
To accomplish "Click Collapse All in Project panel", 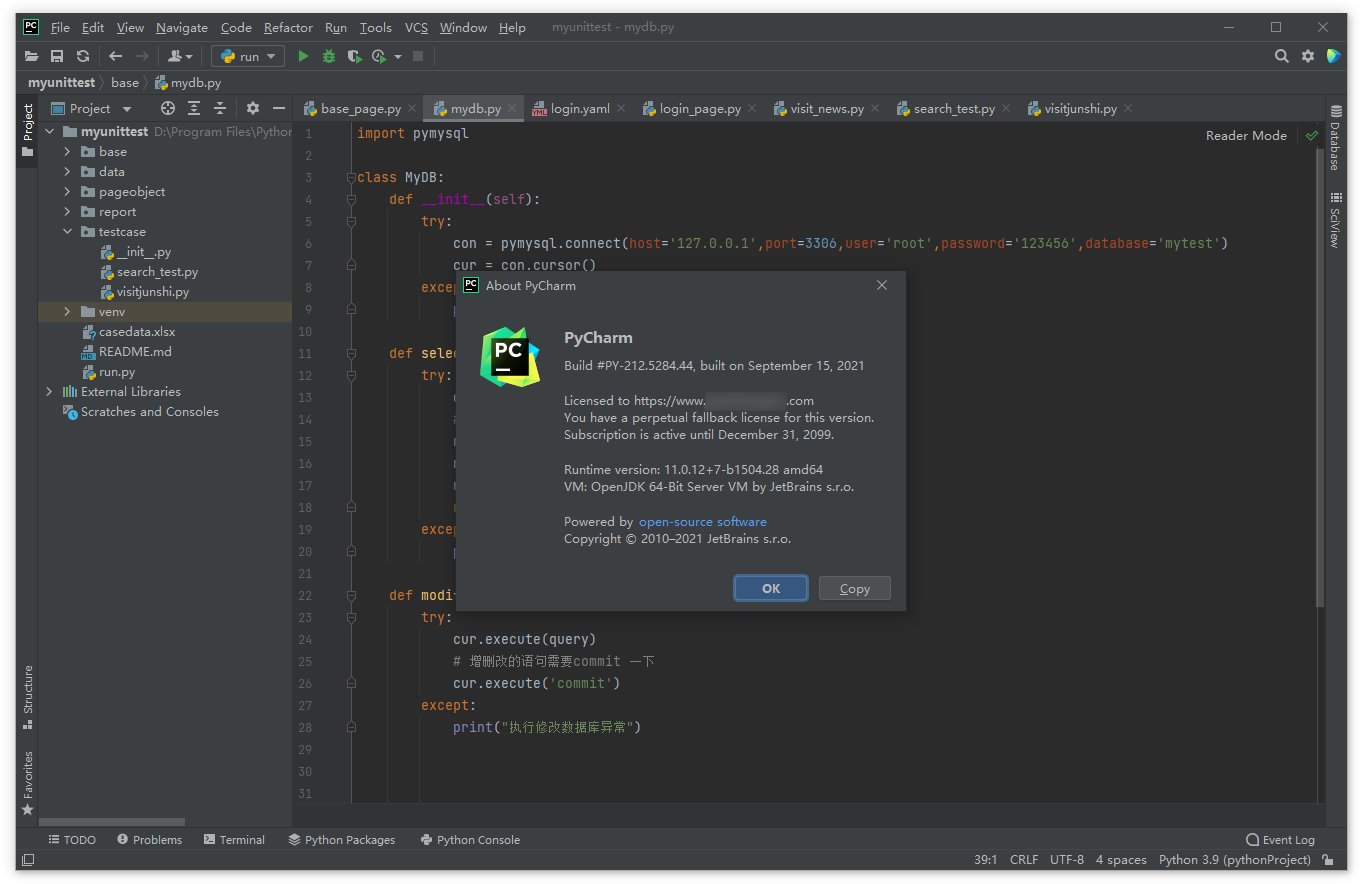I will tap(220, 108).
